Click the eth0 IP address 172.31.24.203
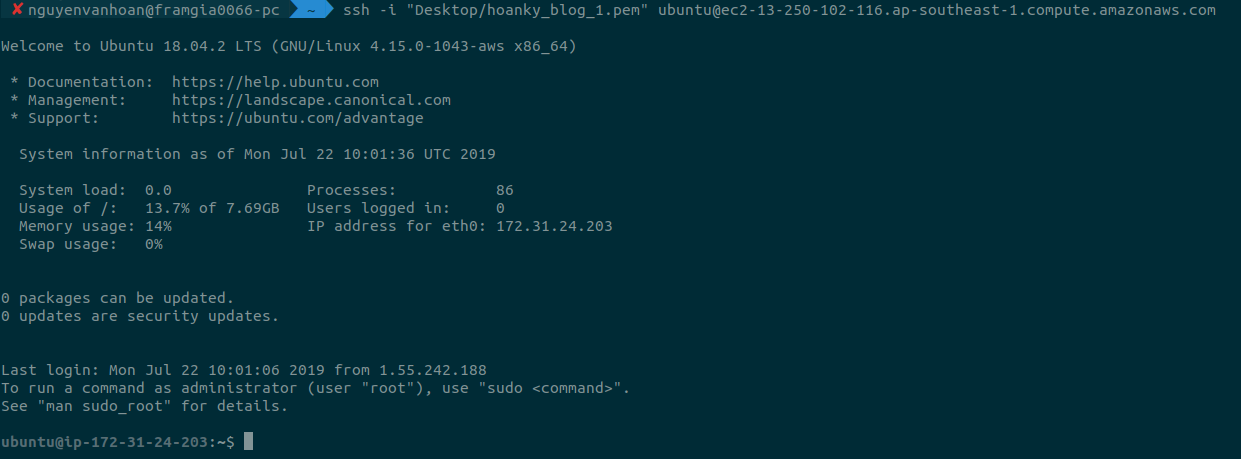 (x=554, y=226)
